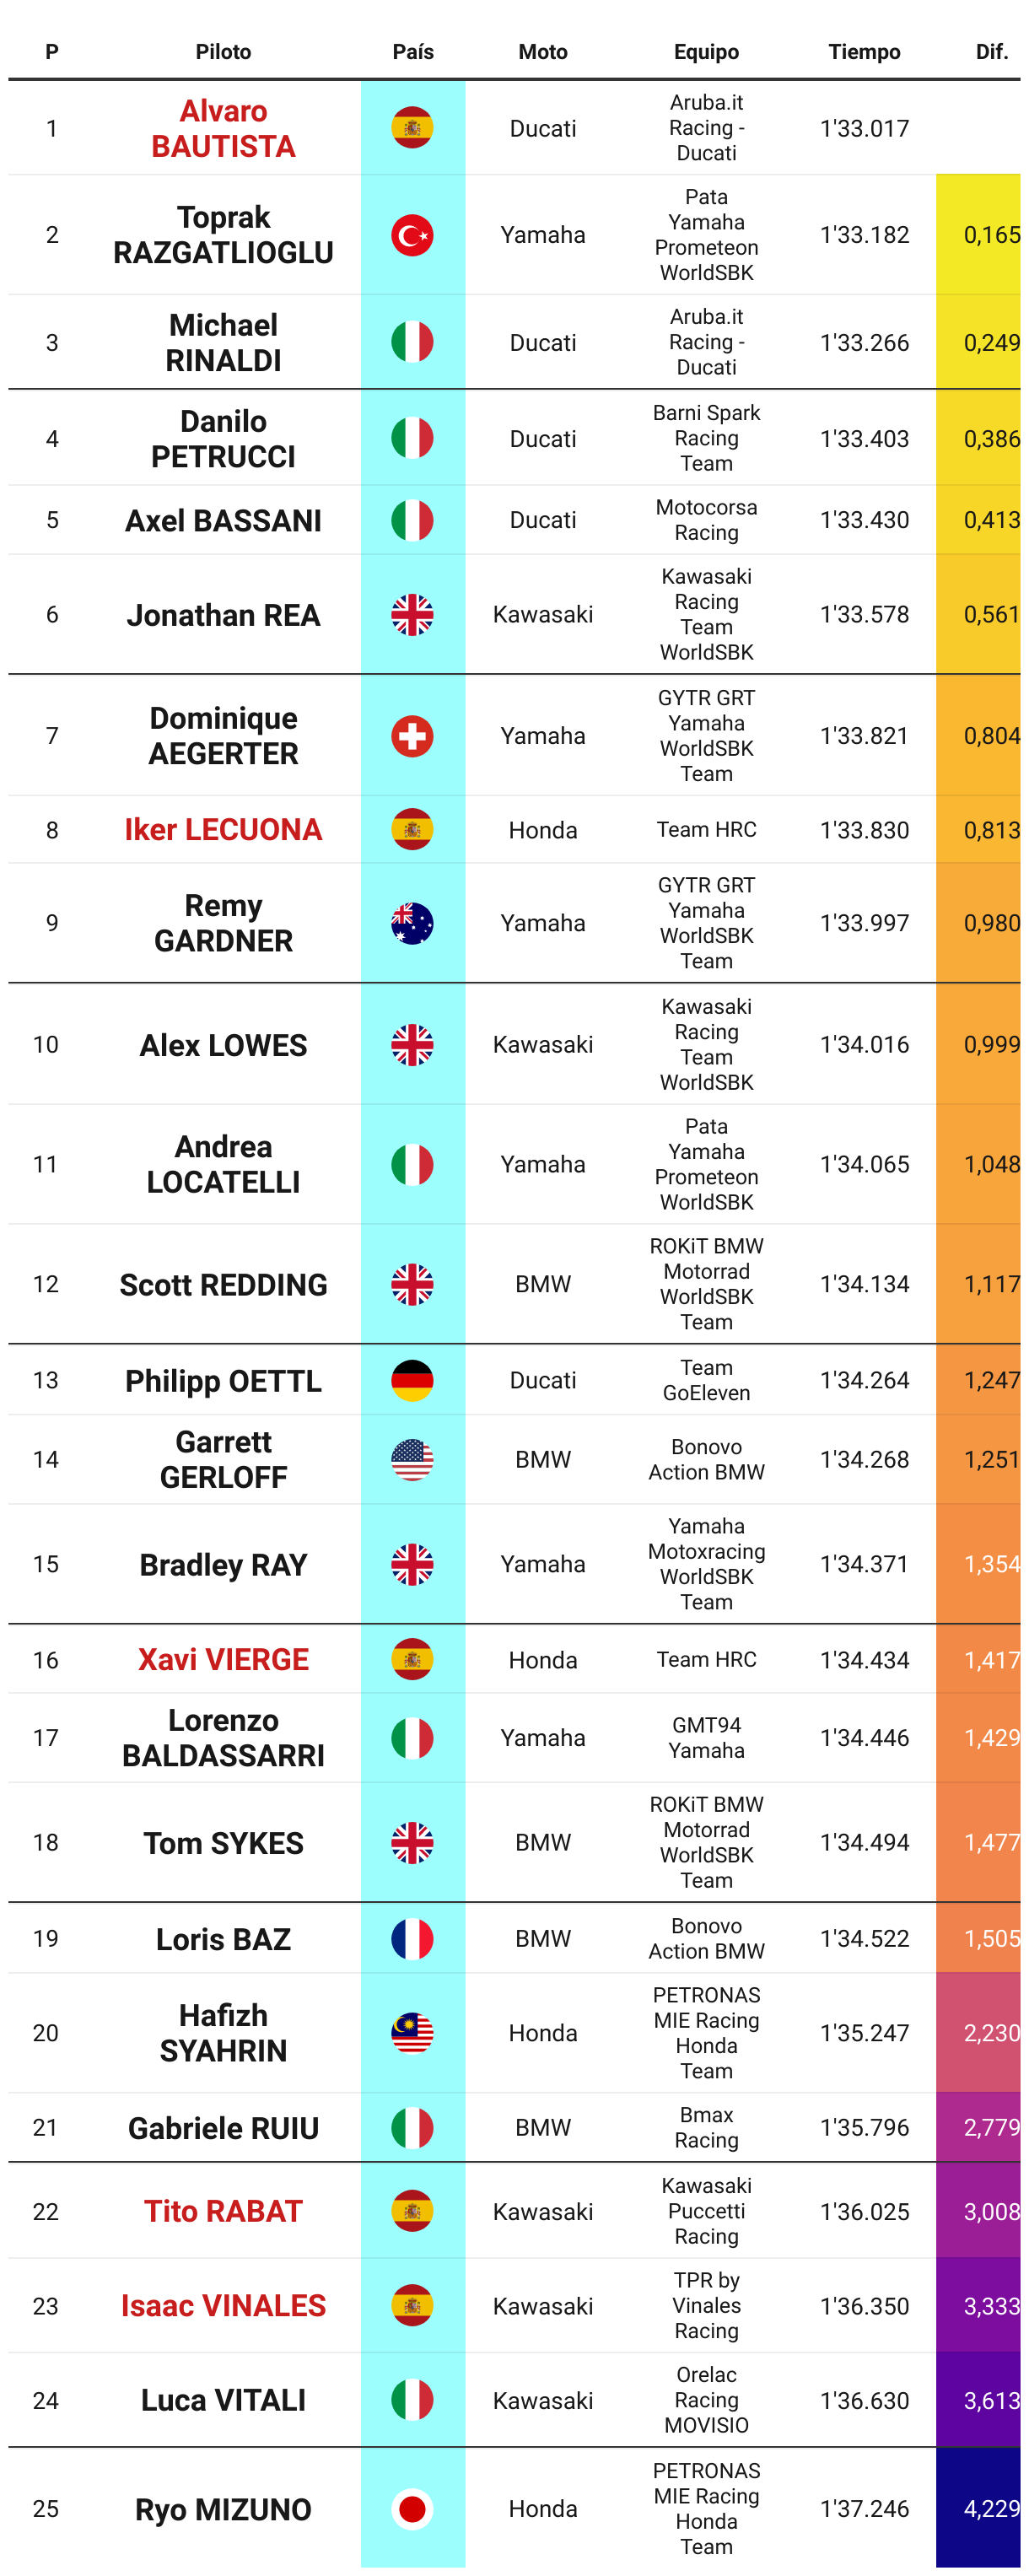Click Switzerland flag beside Dominique Aegerter
This screenshot has width=1029, height=2576.
tap(412, 736)
